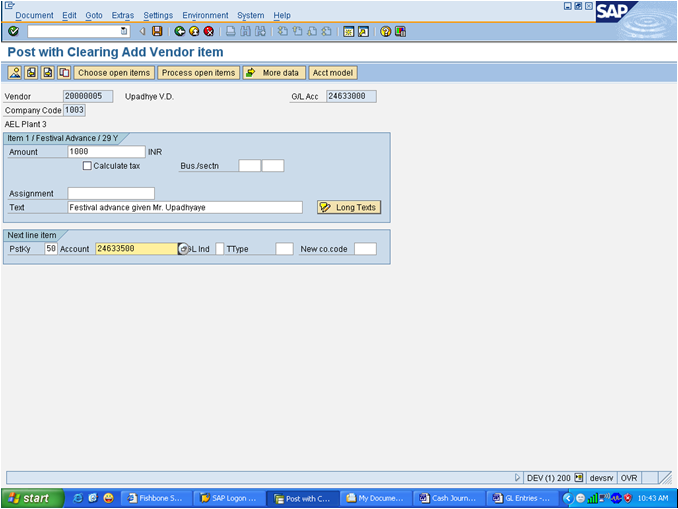Screen dimensions: 678x509
Task: Click the green Back arrow icon
Action: click(x=180, y=31)
